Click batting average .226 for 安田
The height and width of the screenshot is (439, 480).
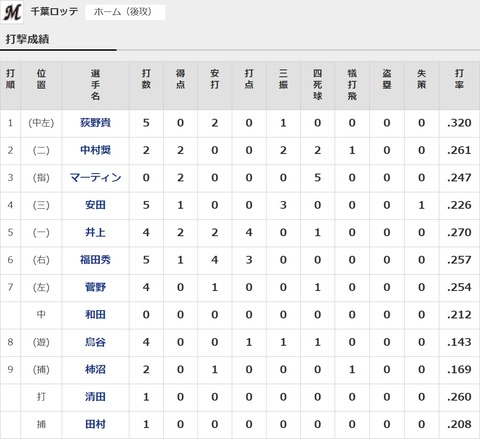[x=459, y=205]
